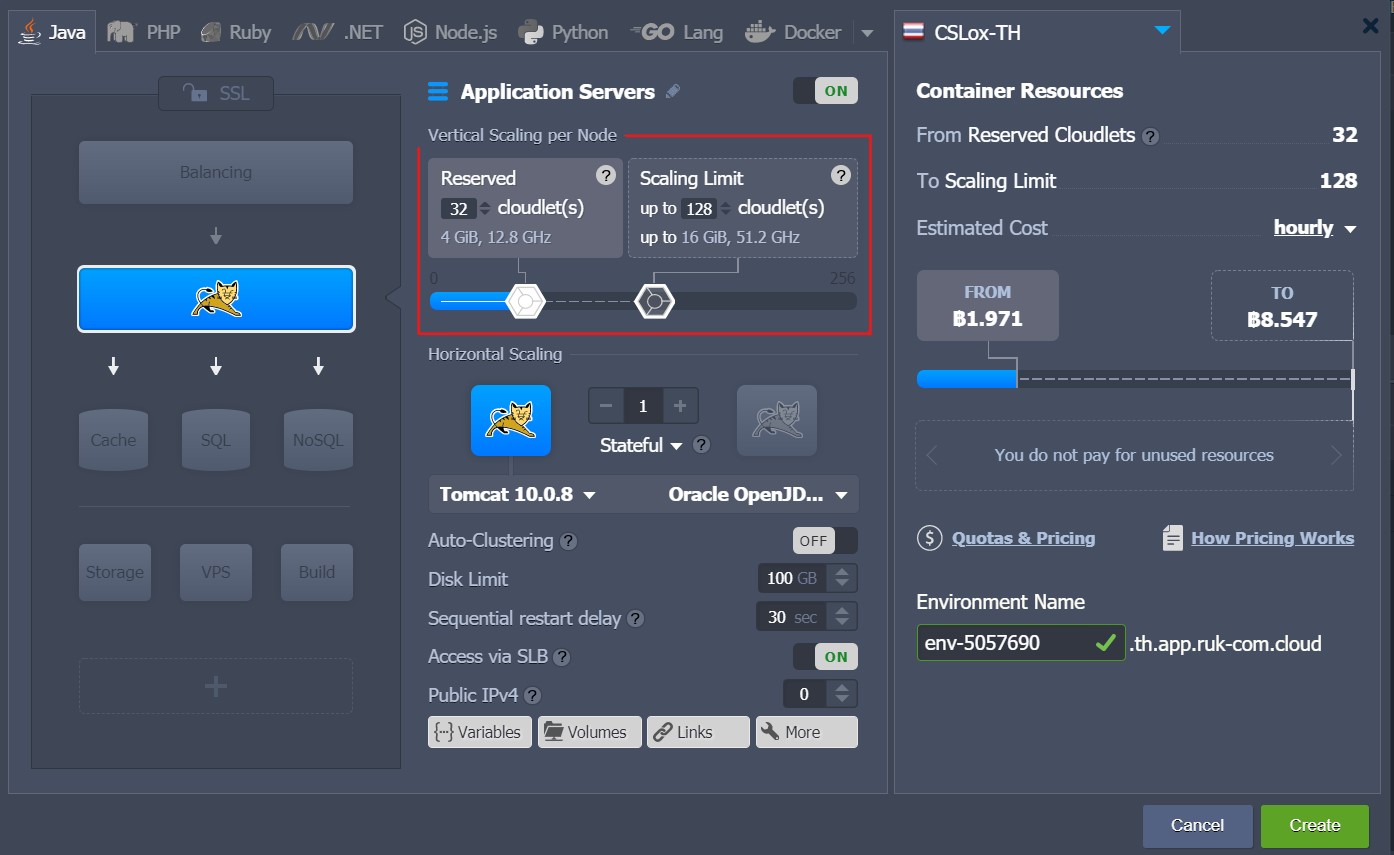Adjust Disk Limit stepper arrows

point(842,579)
